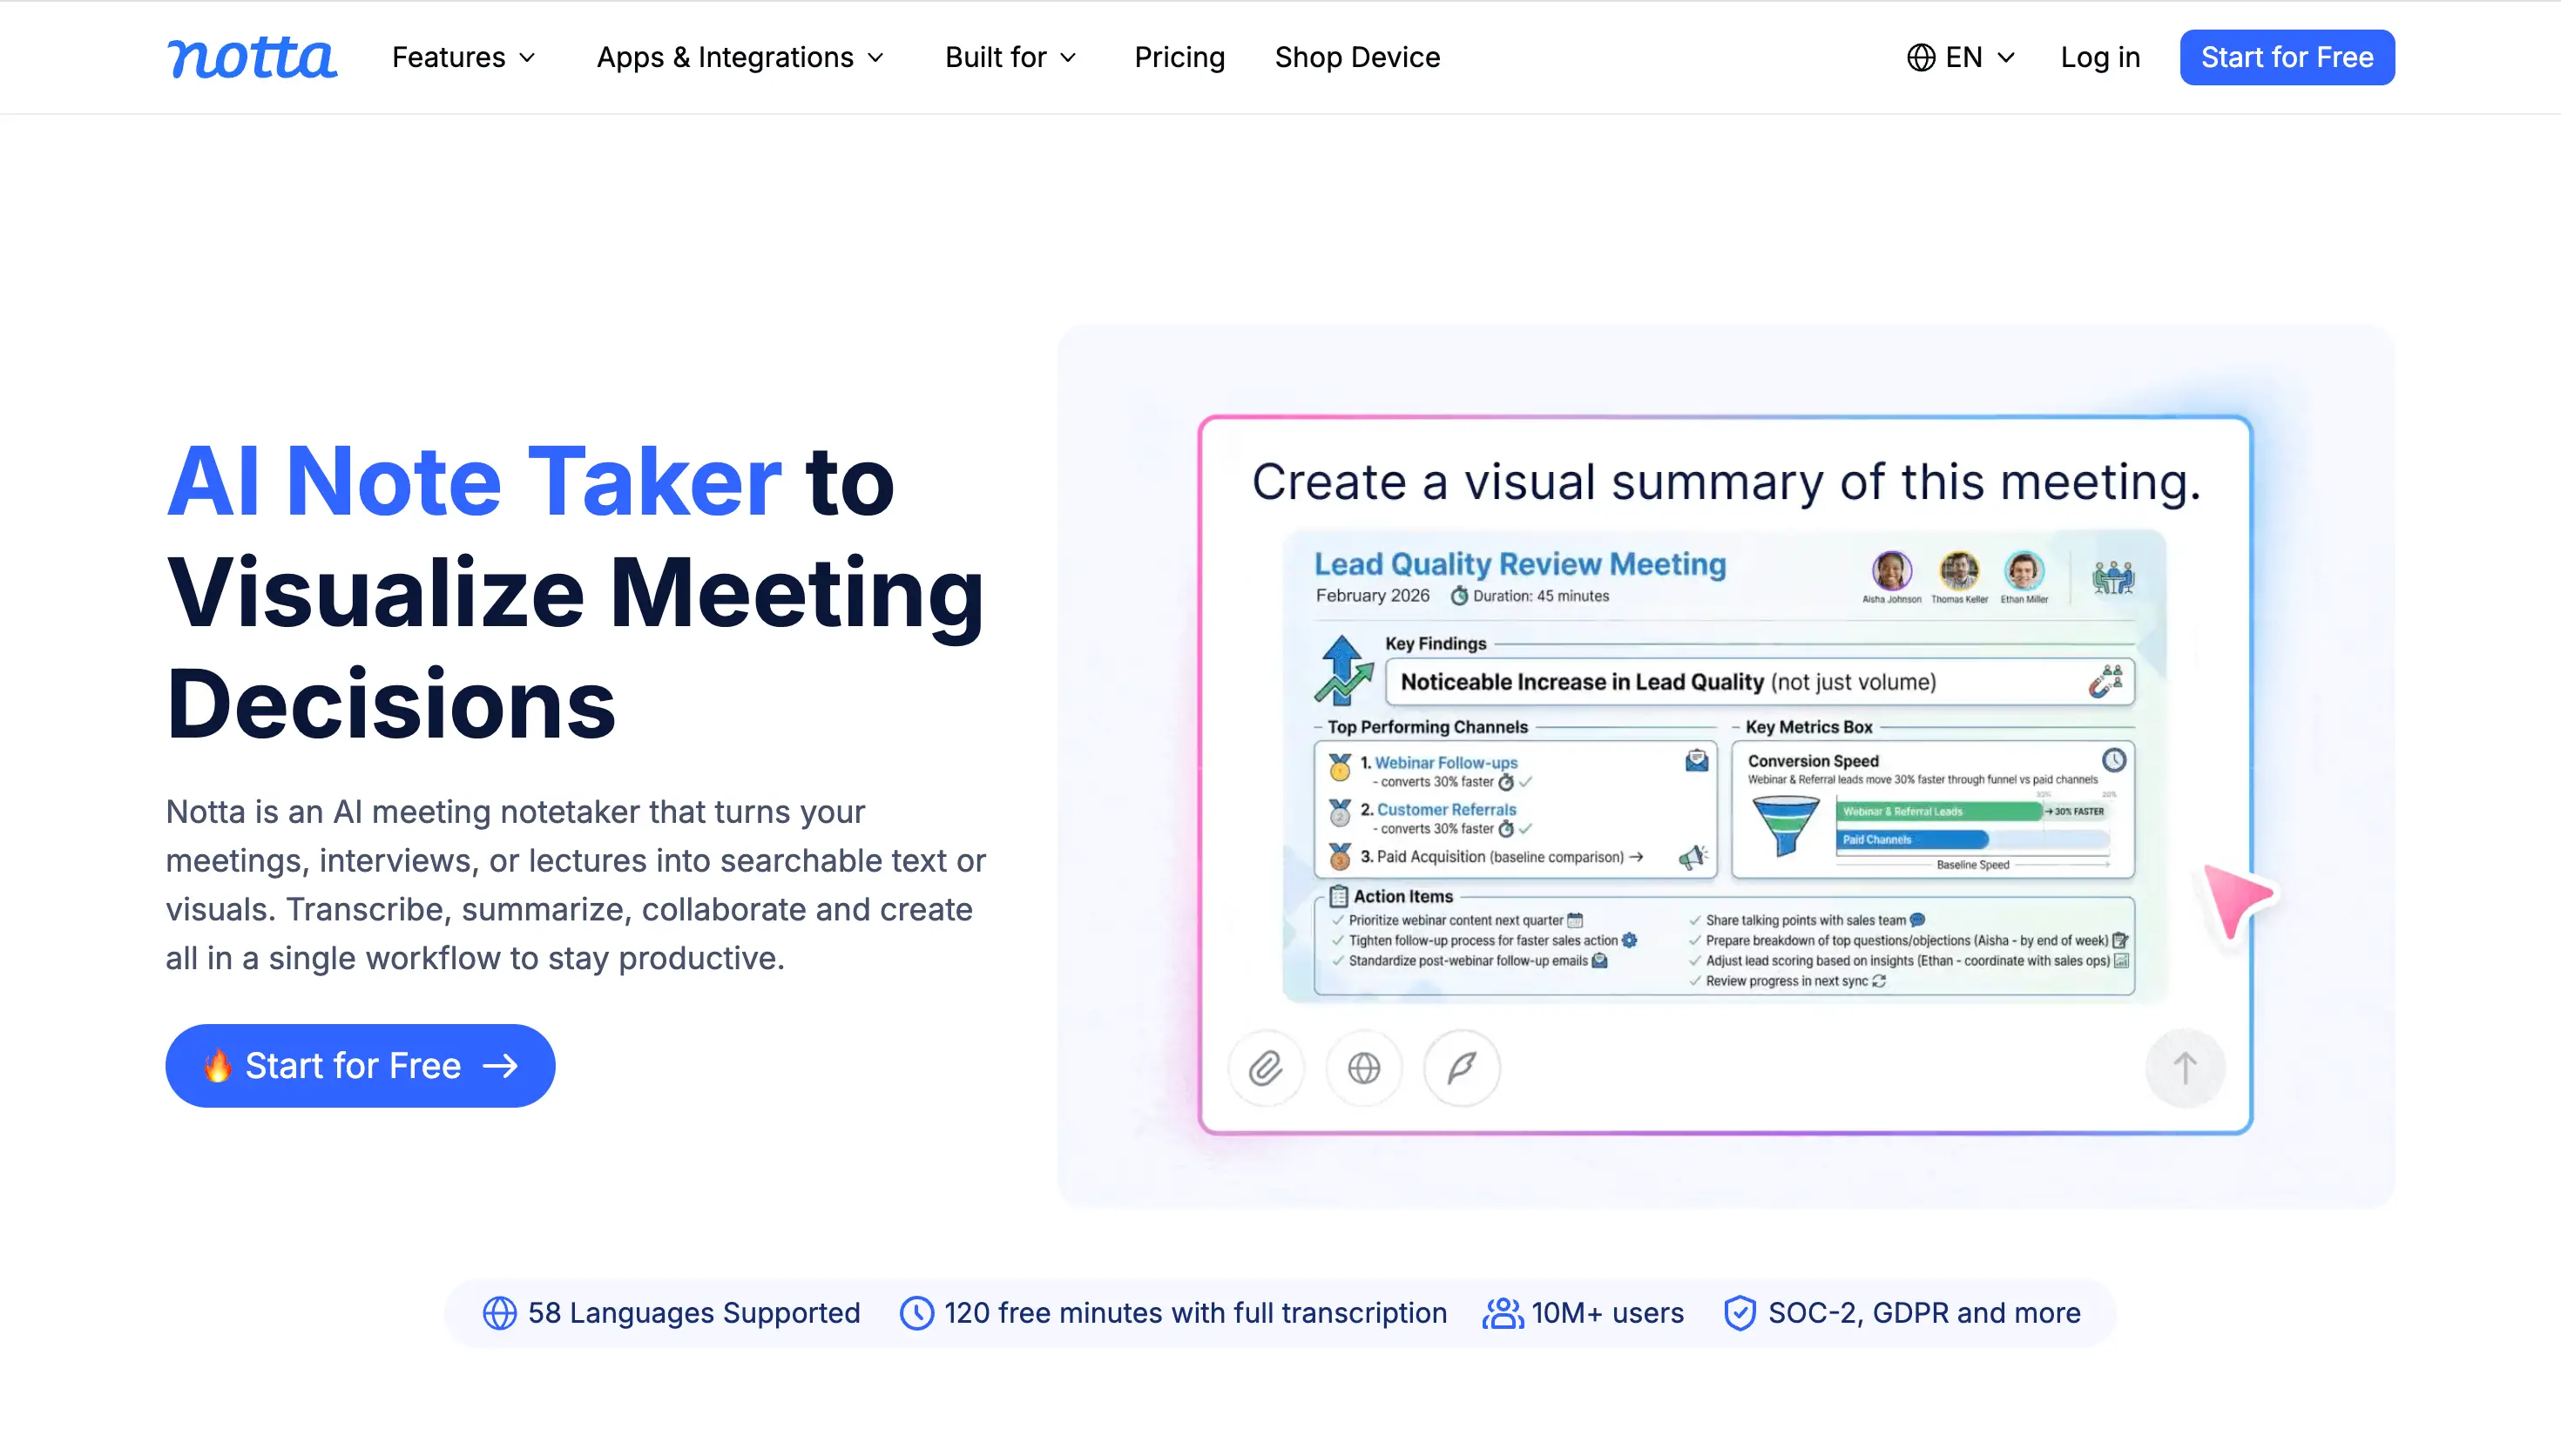Click the Webinar & Referral Leads progress bar
2561x1456 pixels.
pyautogui.click(x=1939, y=811)
